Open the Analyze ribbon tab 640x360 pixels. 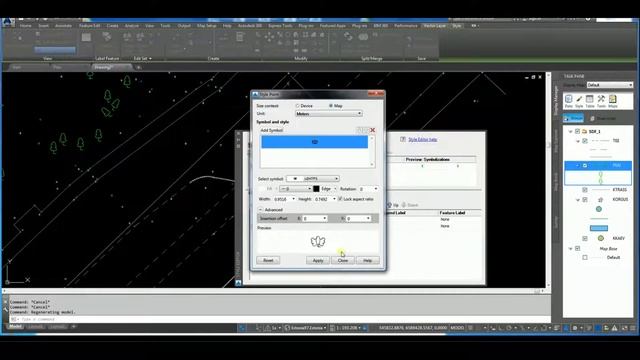131,26
